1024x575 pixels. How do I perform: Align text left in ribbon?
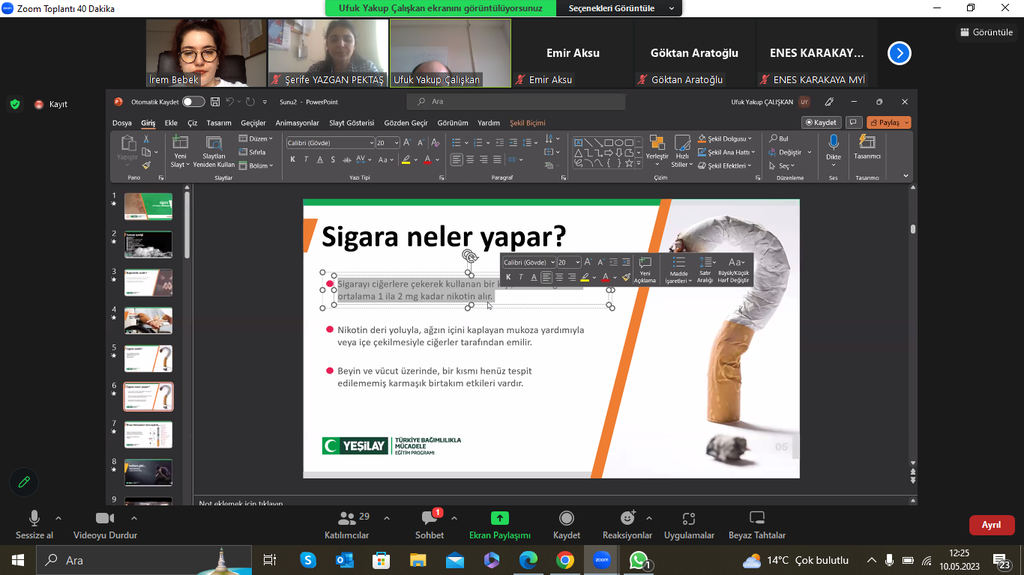[x=456, y=159]
